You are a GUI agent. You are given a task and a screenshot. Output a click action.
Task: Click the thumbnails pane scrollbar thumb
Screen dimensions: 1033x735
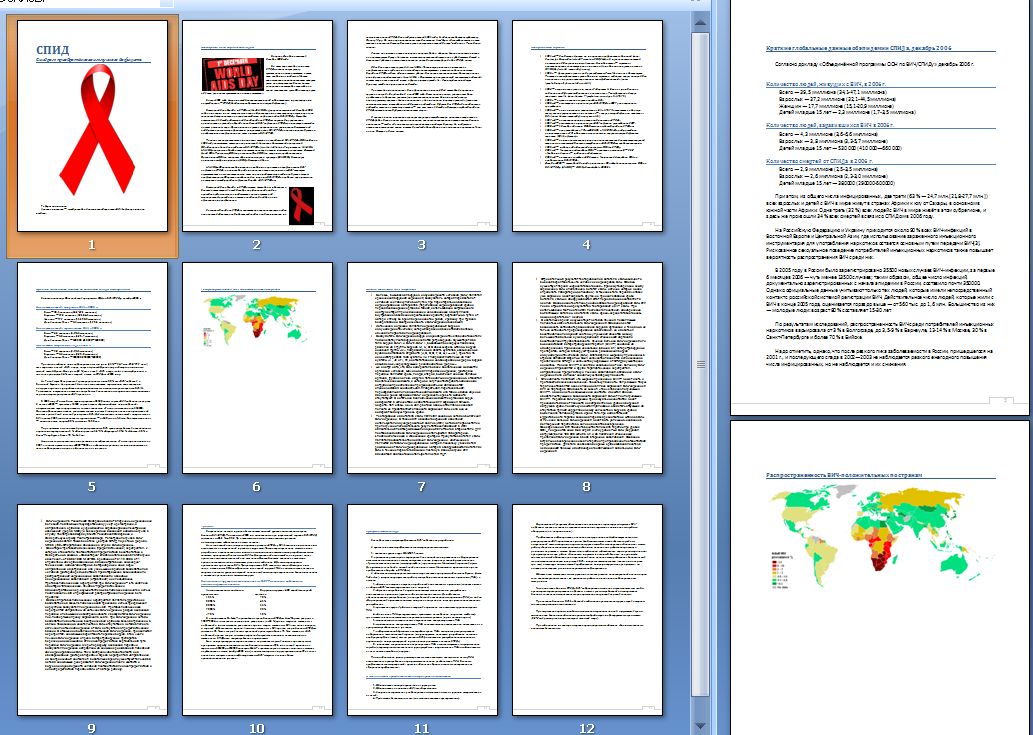(700, 364)
